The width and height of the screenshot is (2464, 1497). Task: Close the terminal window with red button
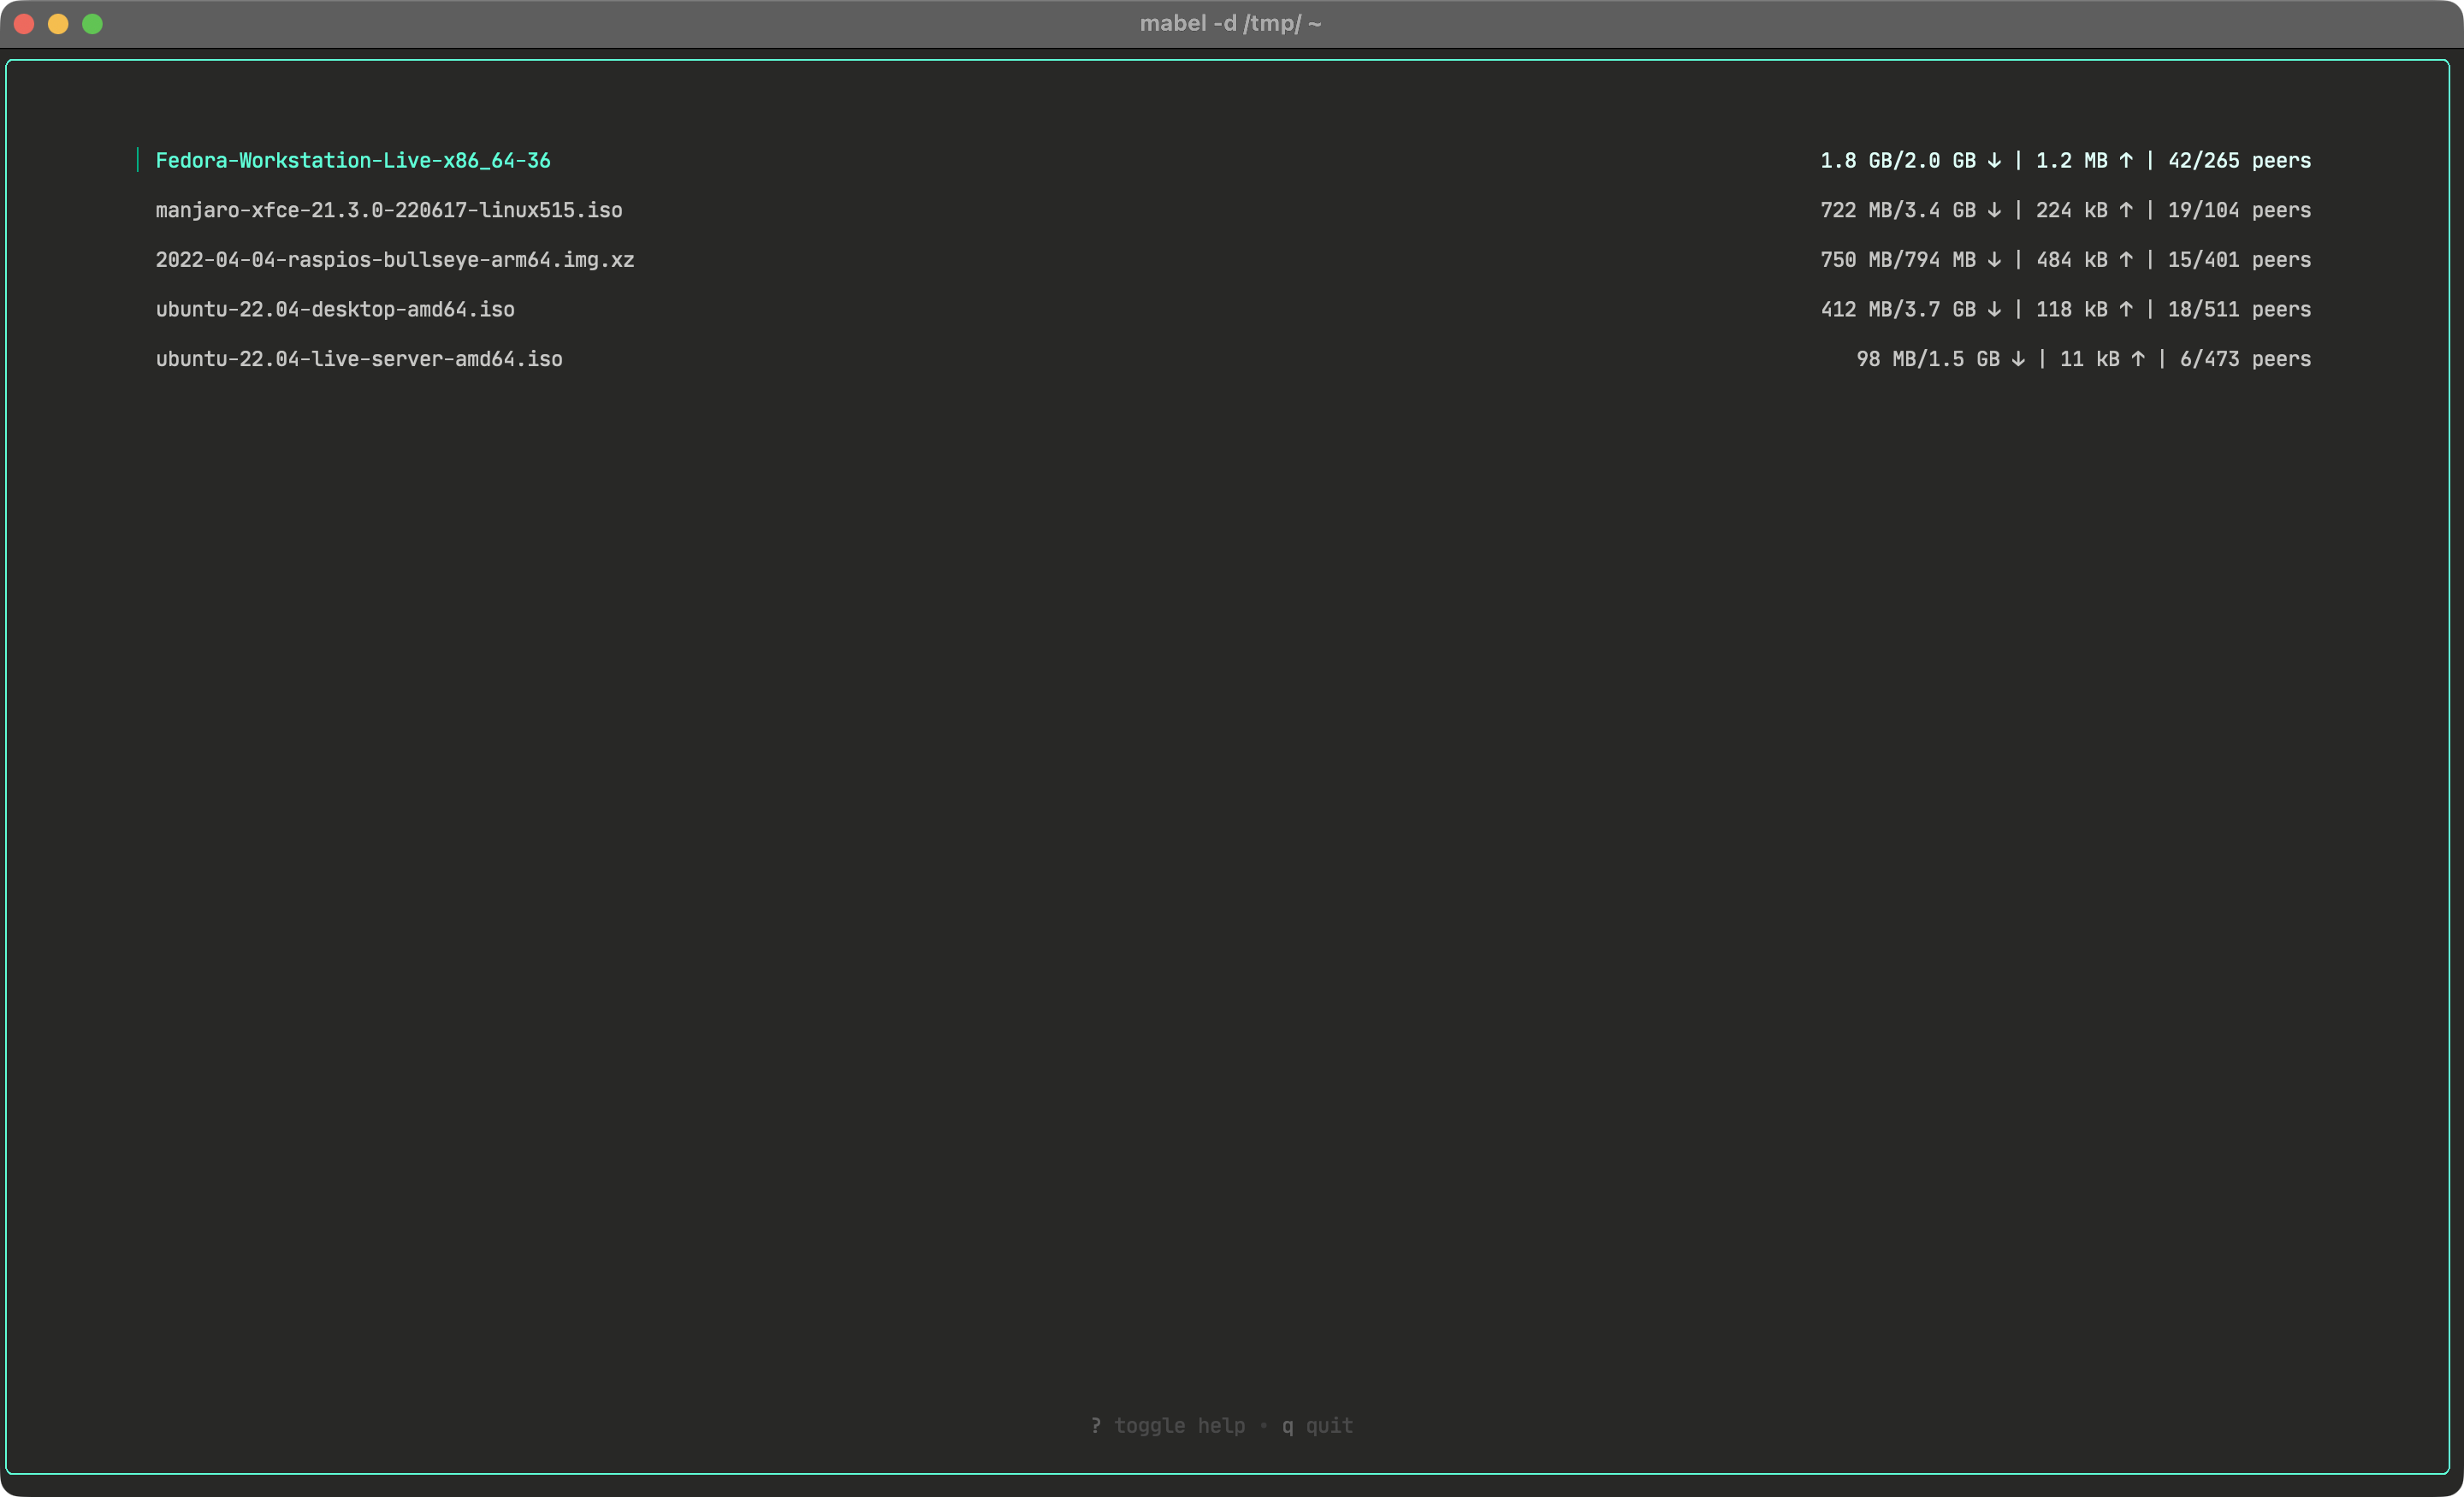click(24, 24)
